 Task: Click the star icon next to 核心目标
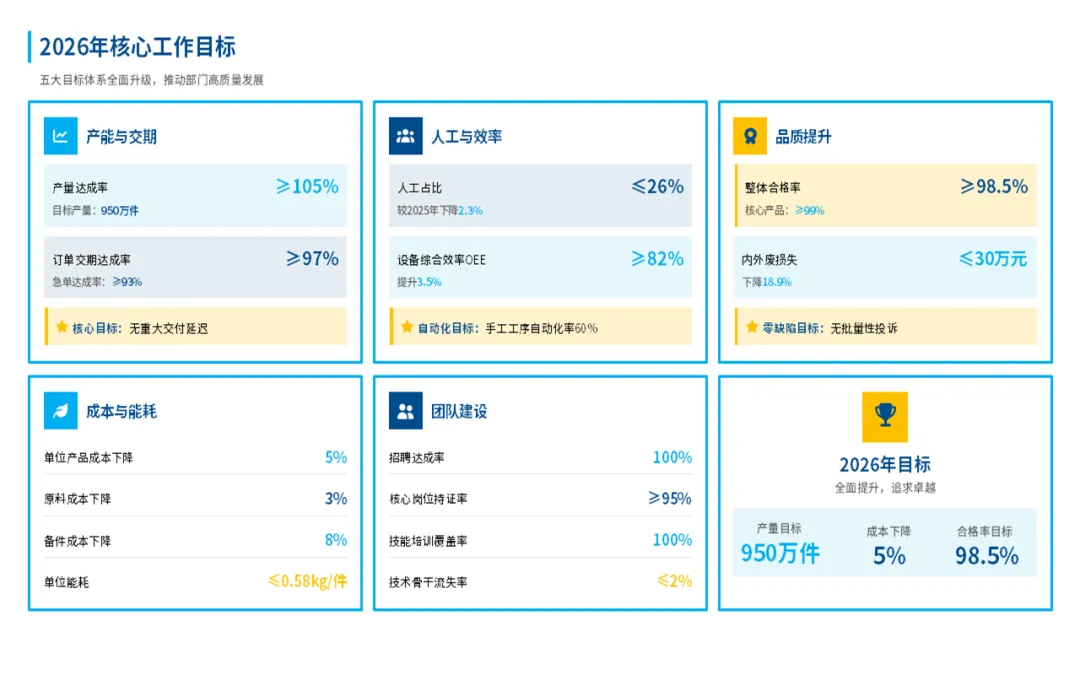[62, 327]
